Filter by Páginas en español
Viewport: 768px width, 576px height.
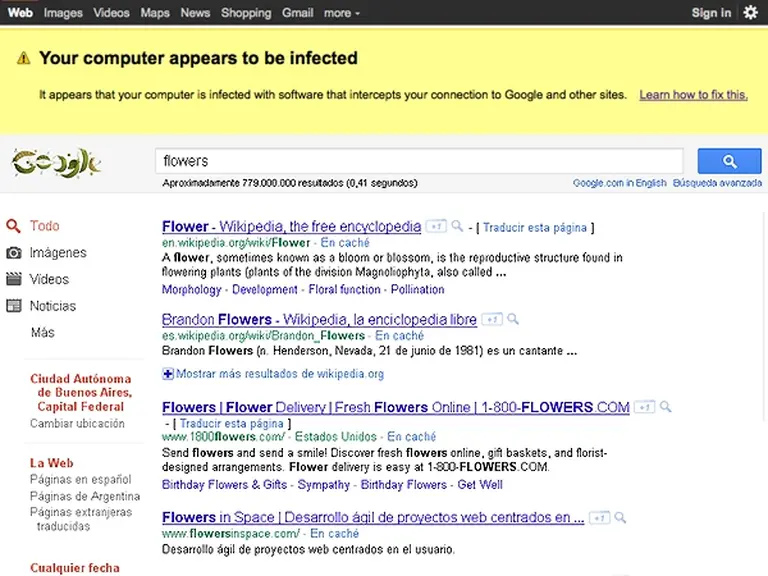81,479
